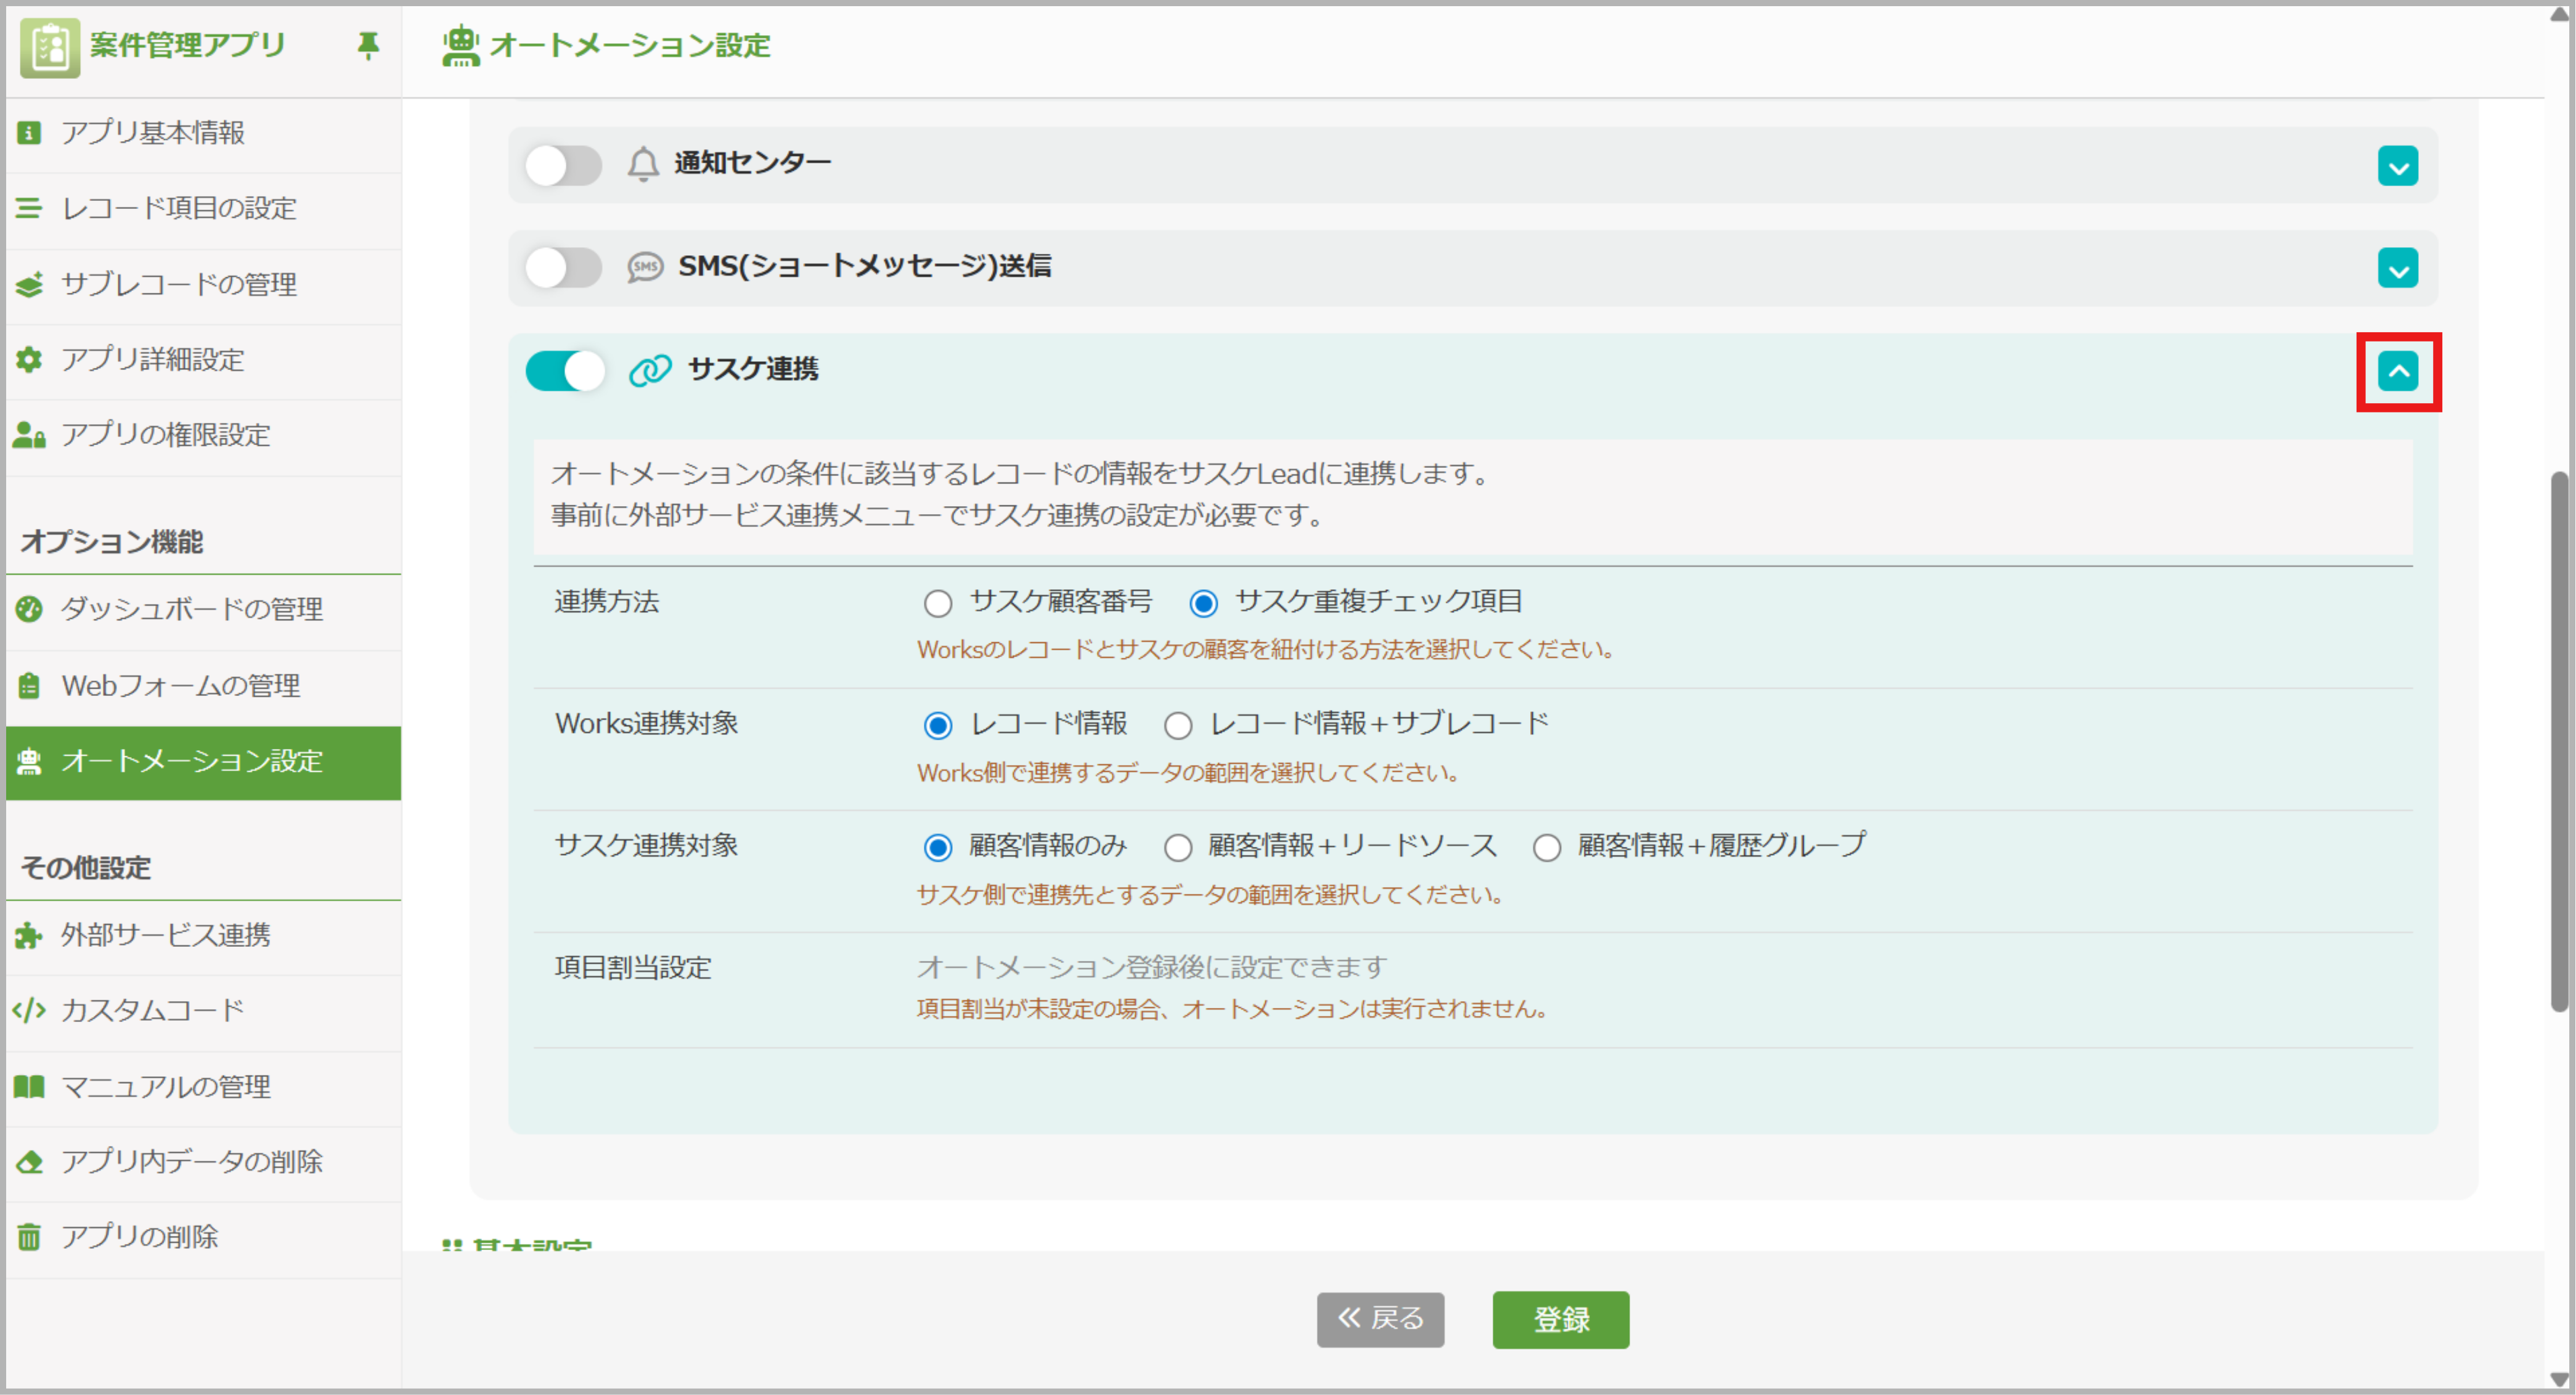Click the 戻る back button
The width and height of the screenshot is (2576, 1395).
click(x=1380, y=1319)
